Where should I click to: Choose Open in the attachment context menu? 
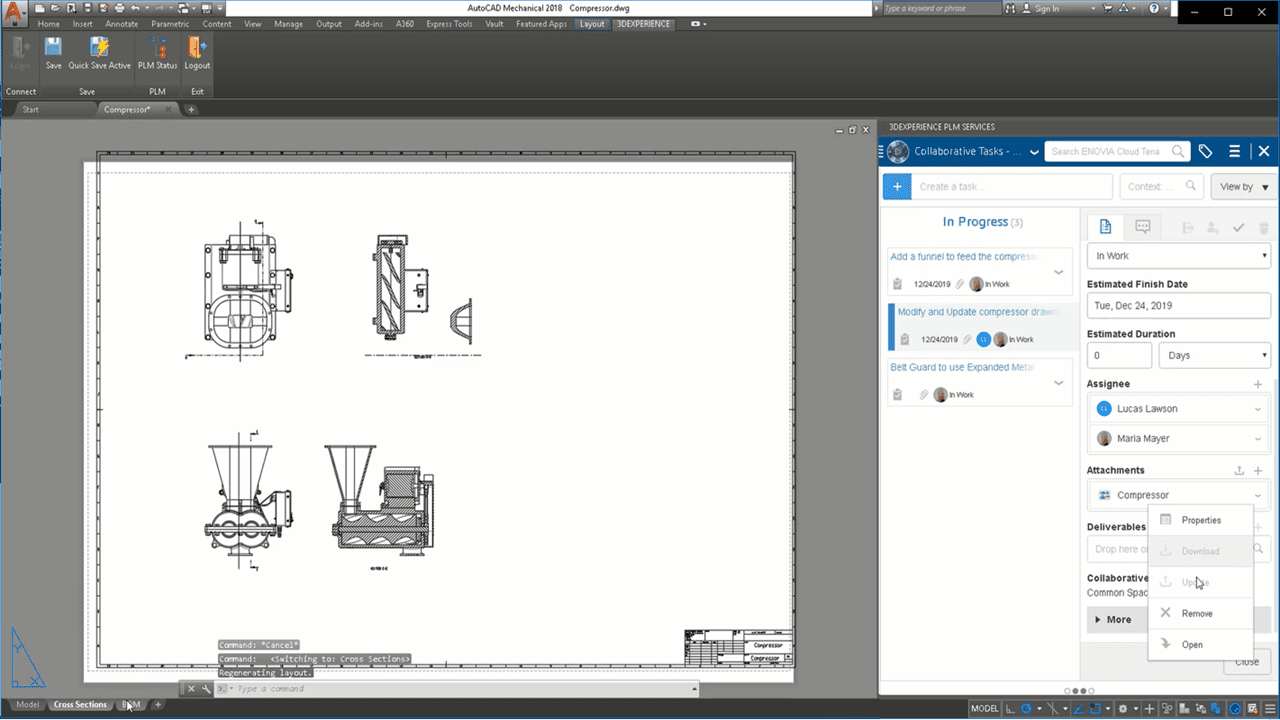1192,645
